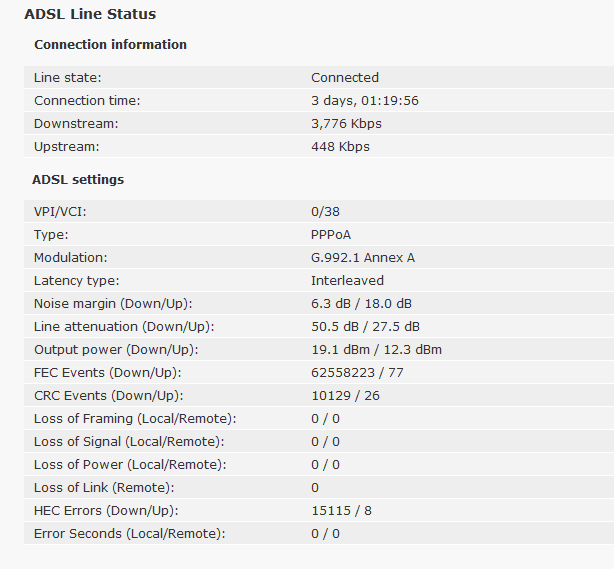
Task: Click the Loss of Link (Remote) label
Action: click(104, 488)
